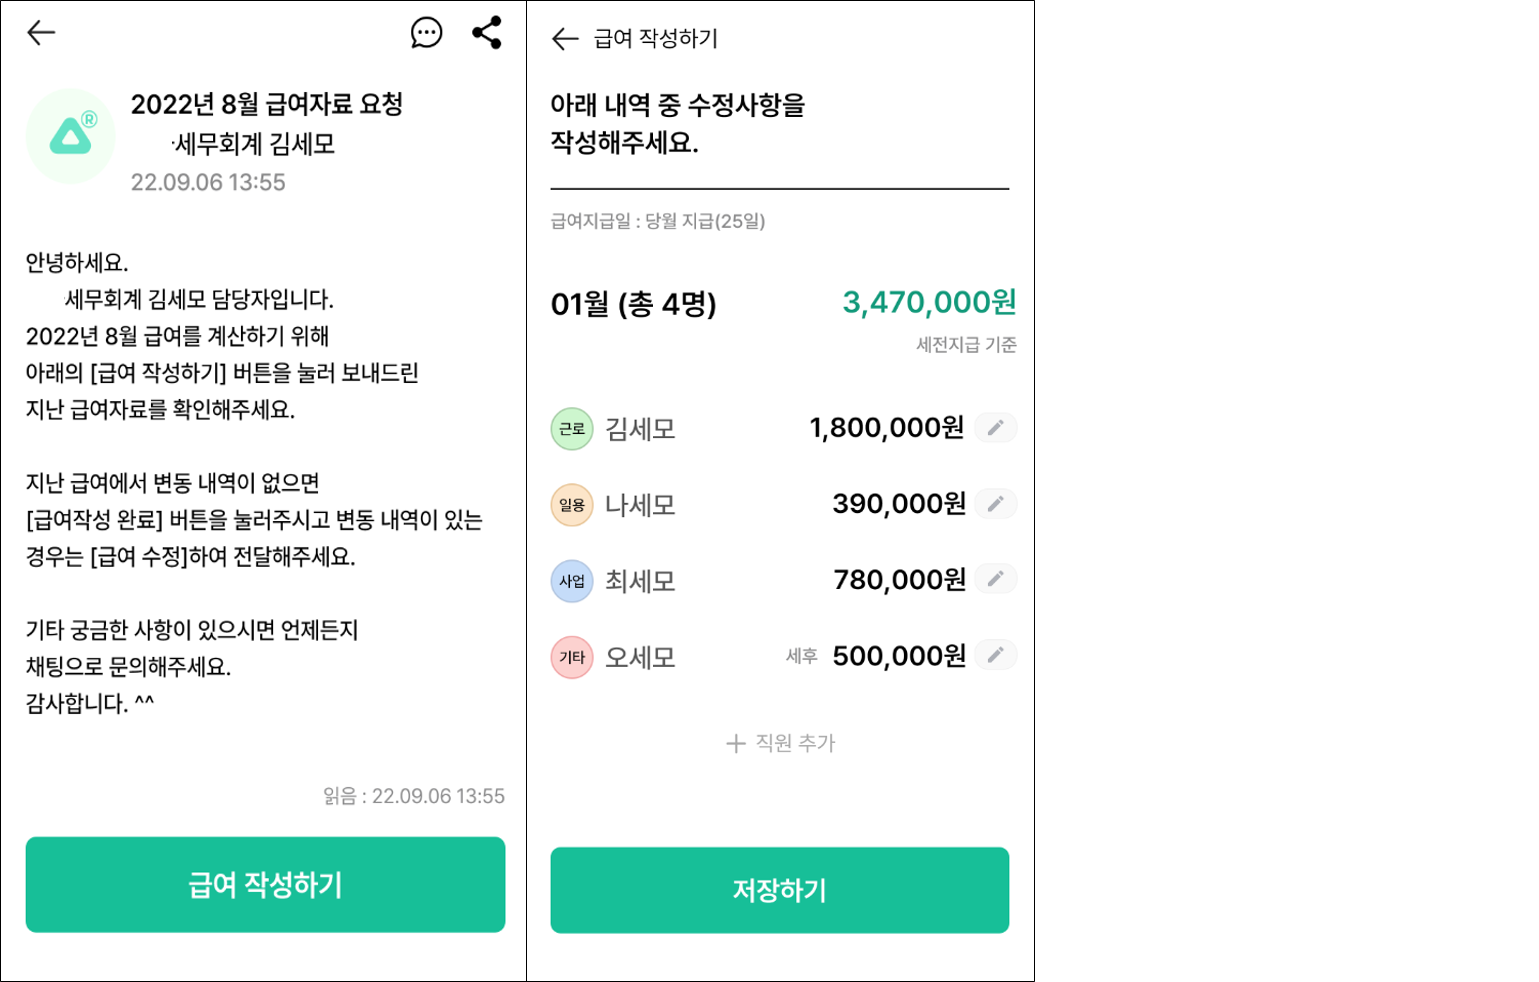Edit 김세모's 1,800,000원 salary
This screenshot has width=1539, height=982.
point(996,428)
